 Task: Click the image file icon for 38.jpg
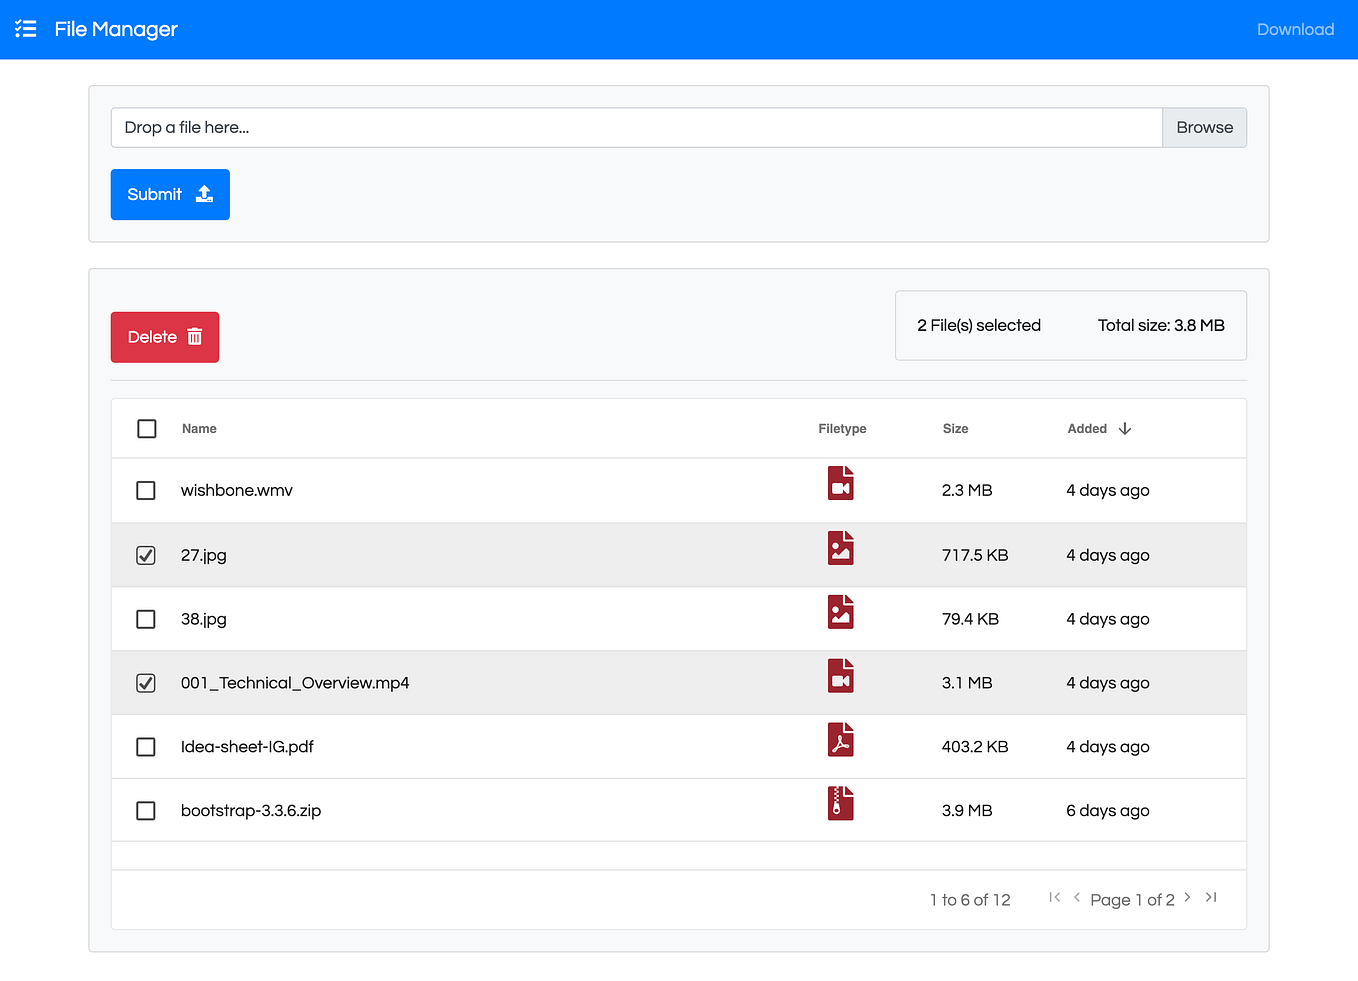click(x=841, y=612)
